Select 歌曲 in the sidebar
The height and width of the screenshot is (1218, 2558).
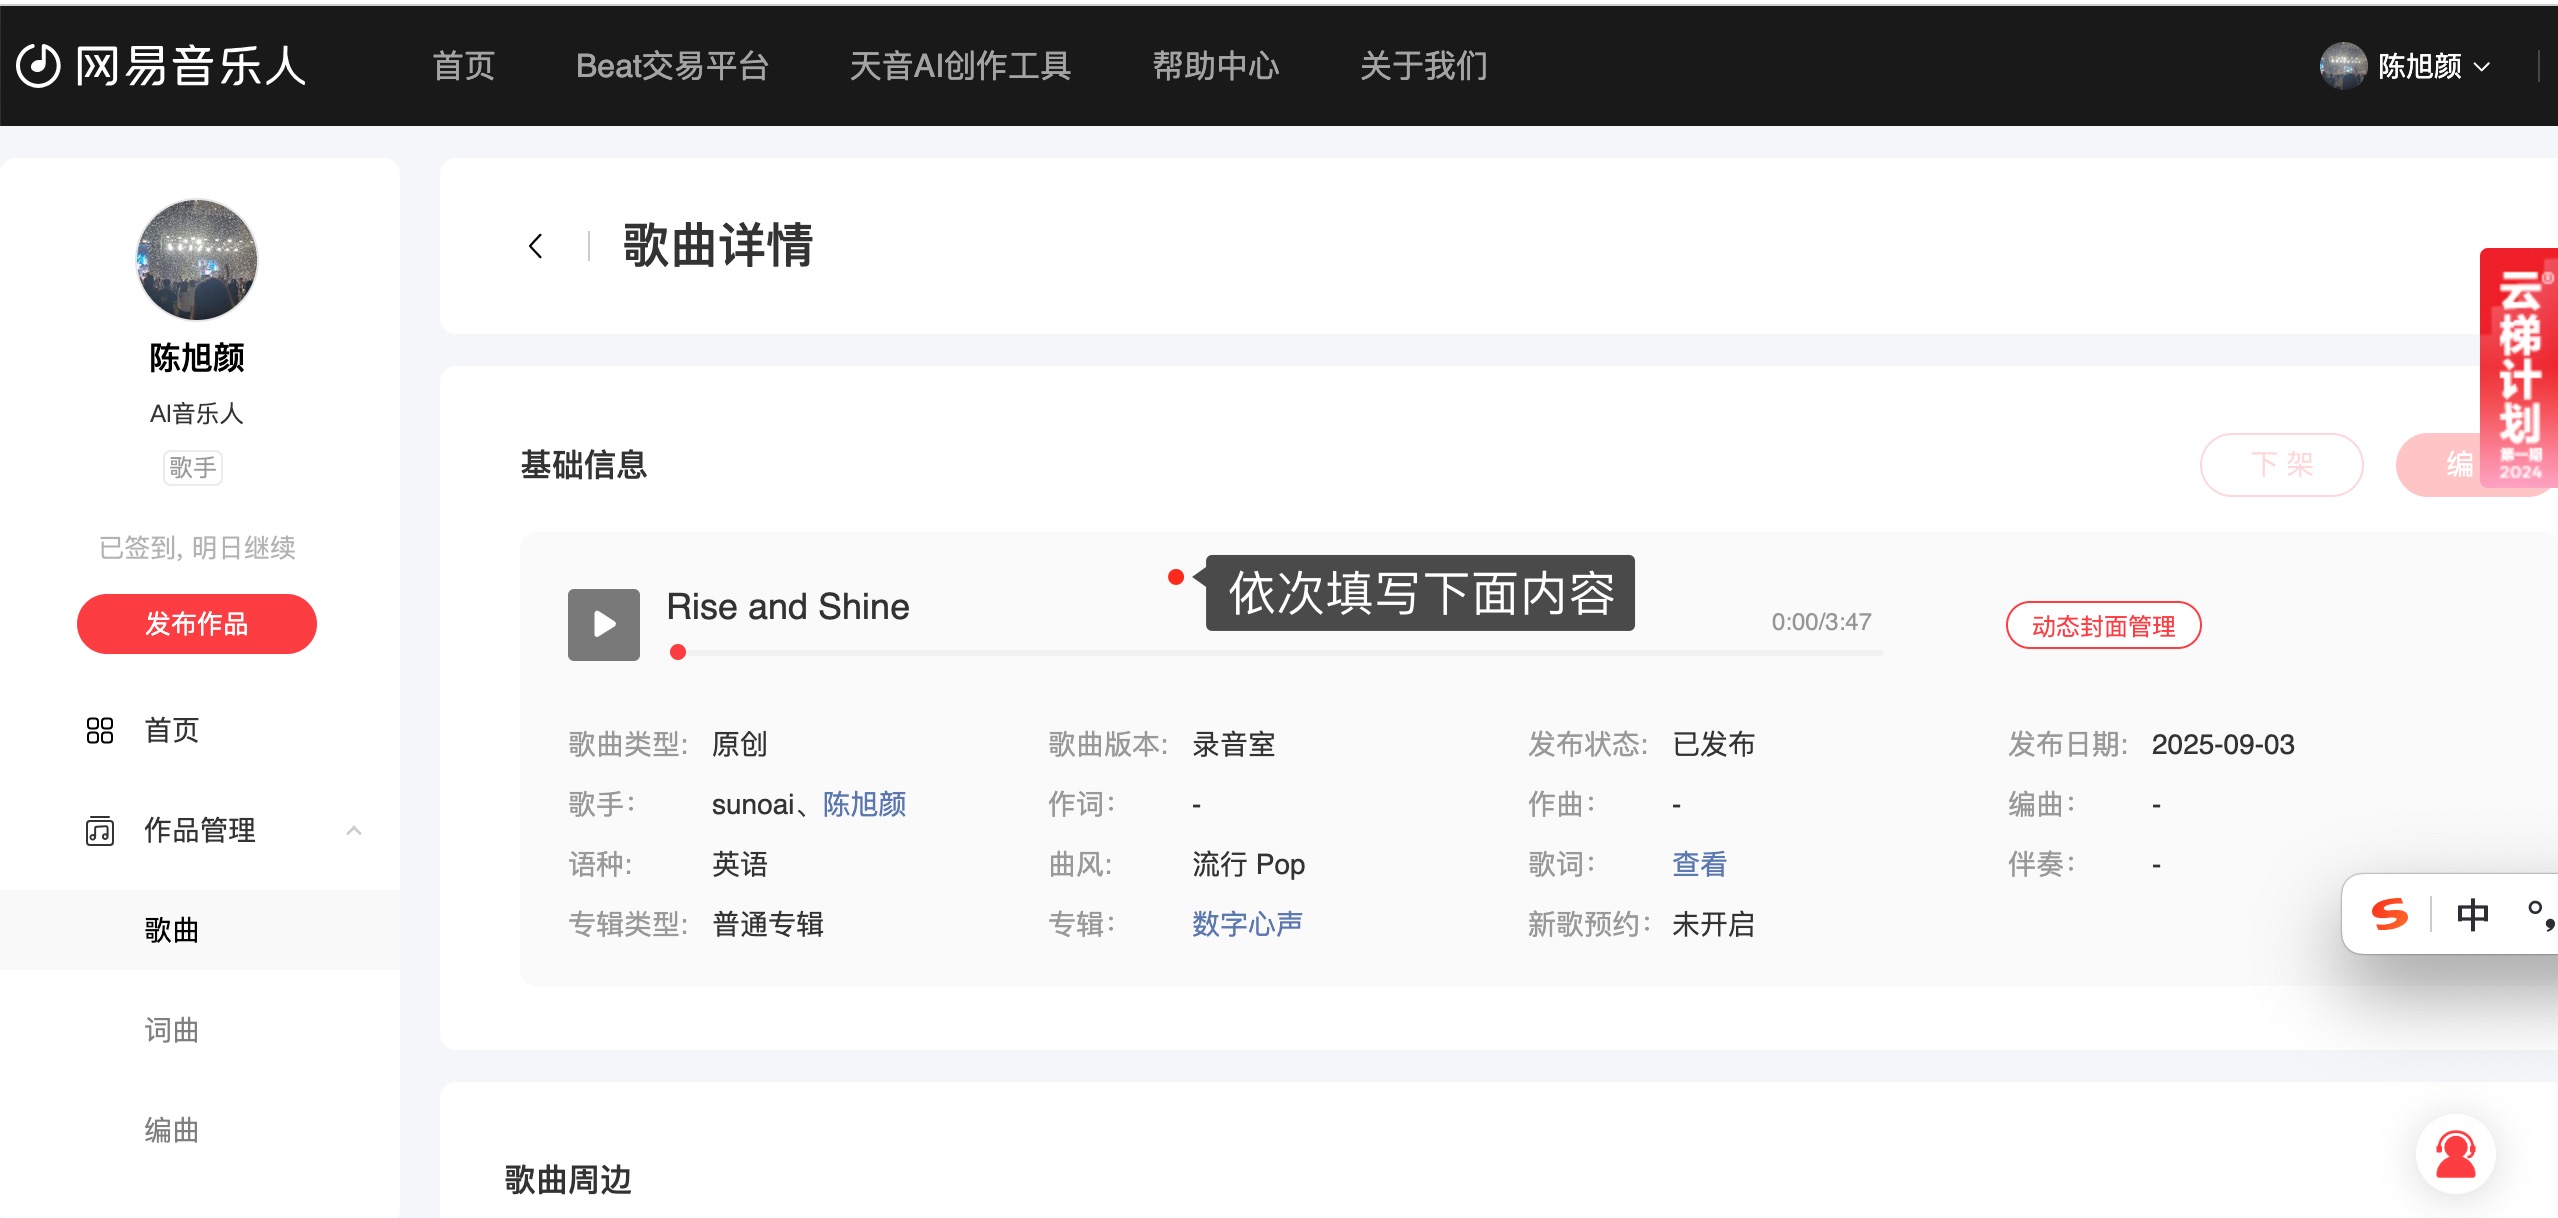tap(171, 930)
